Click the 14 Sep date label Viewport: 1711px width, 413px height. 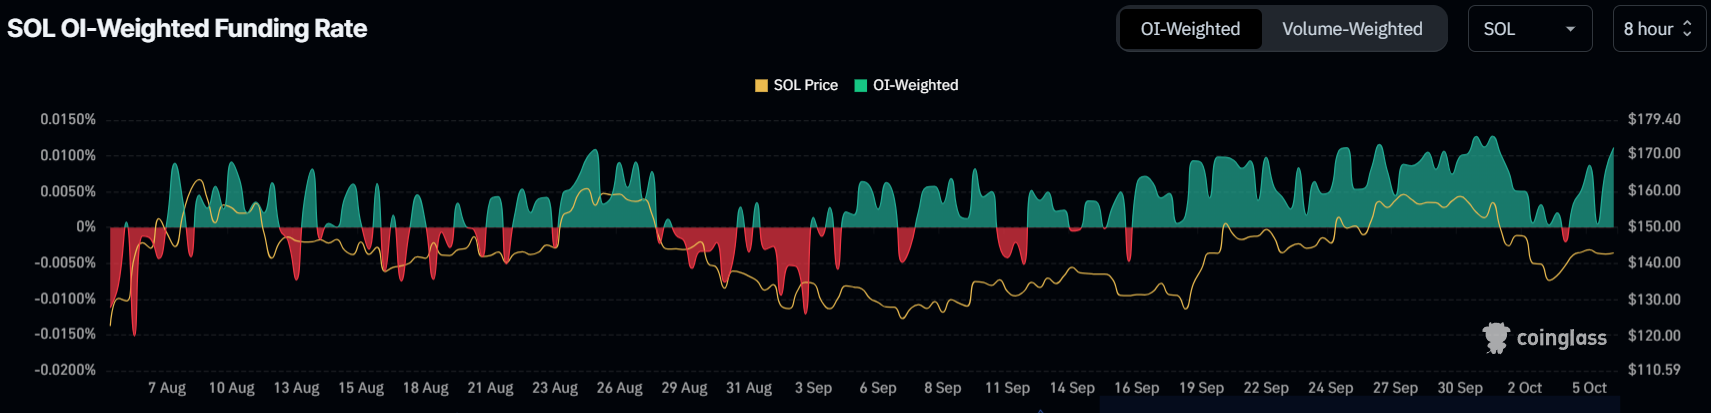1072,388
